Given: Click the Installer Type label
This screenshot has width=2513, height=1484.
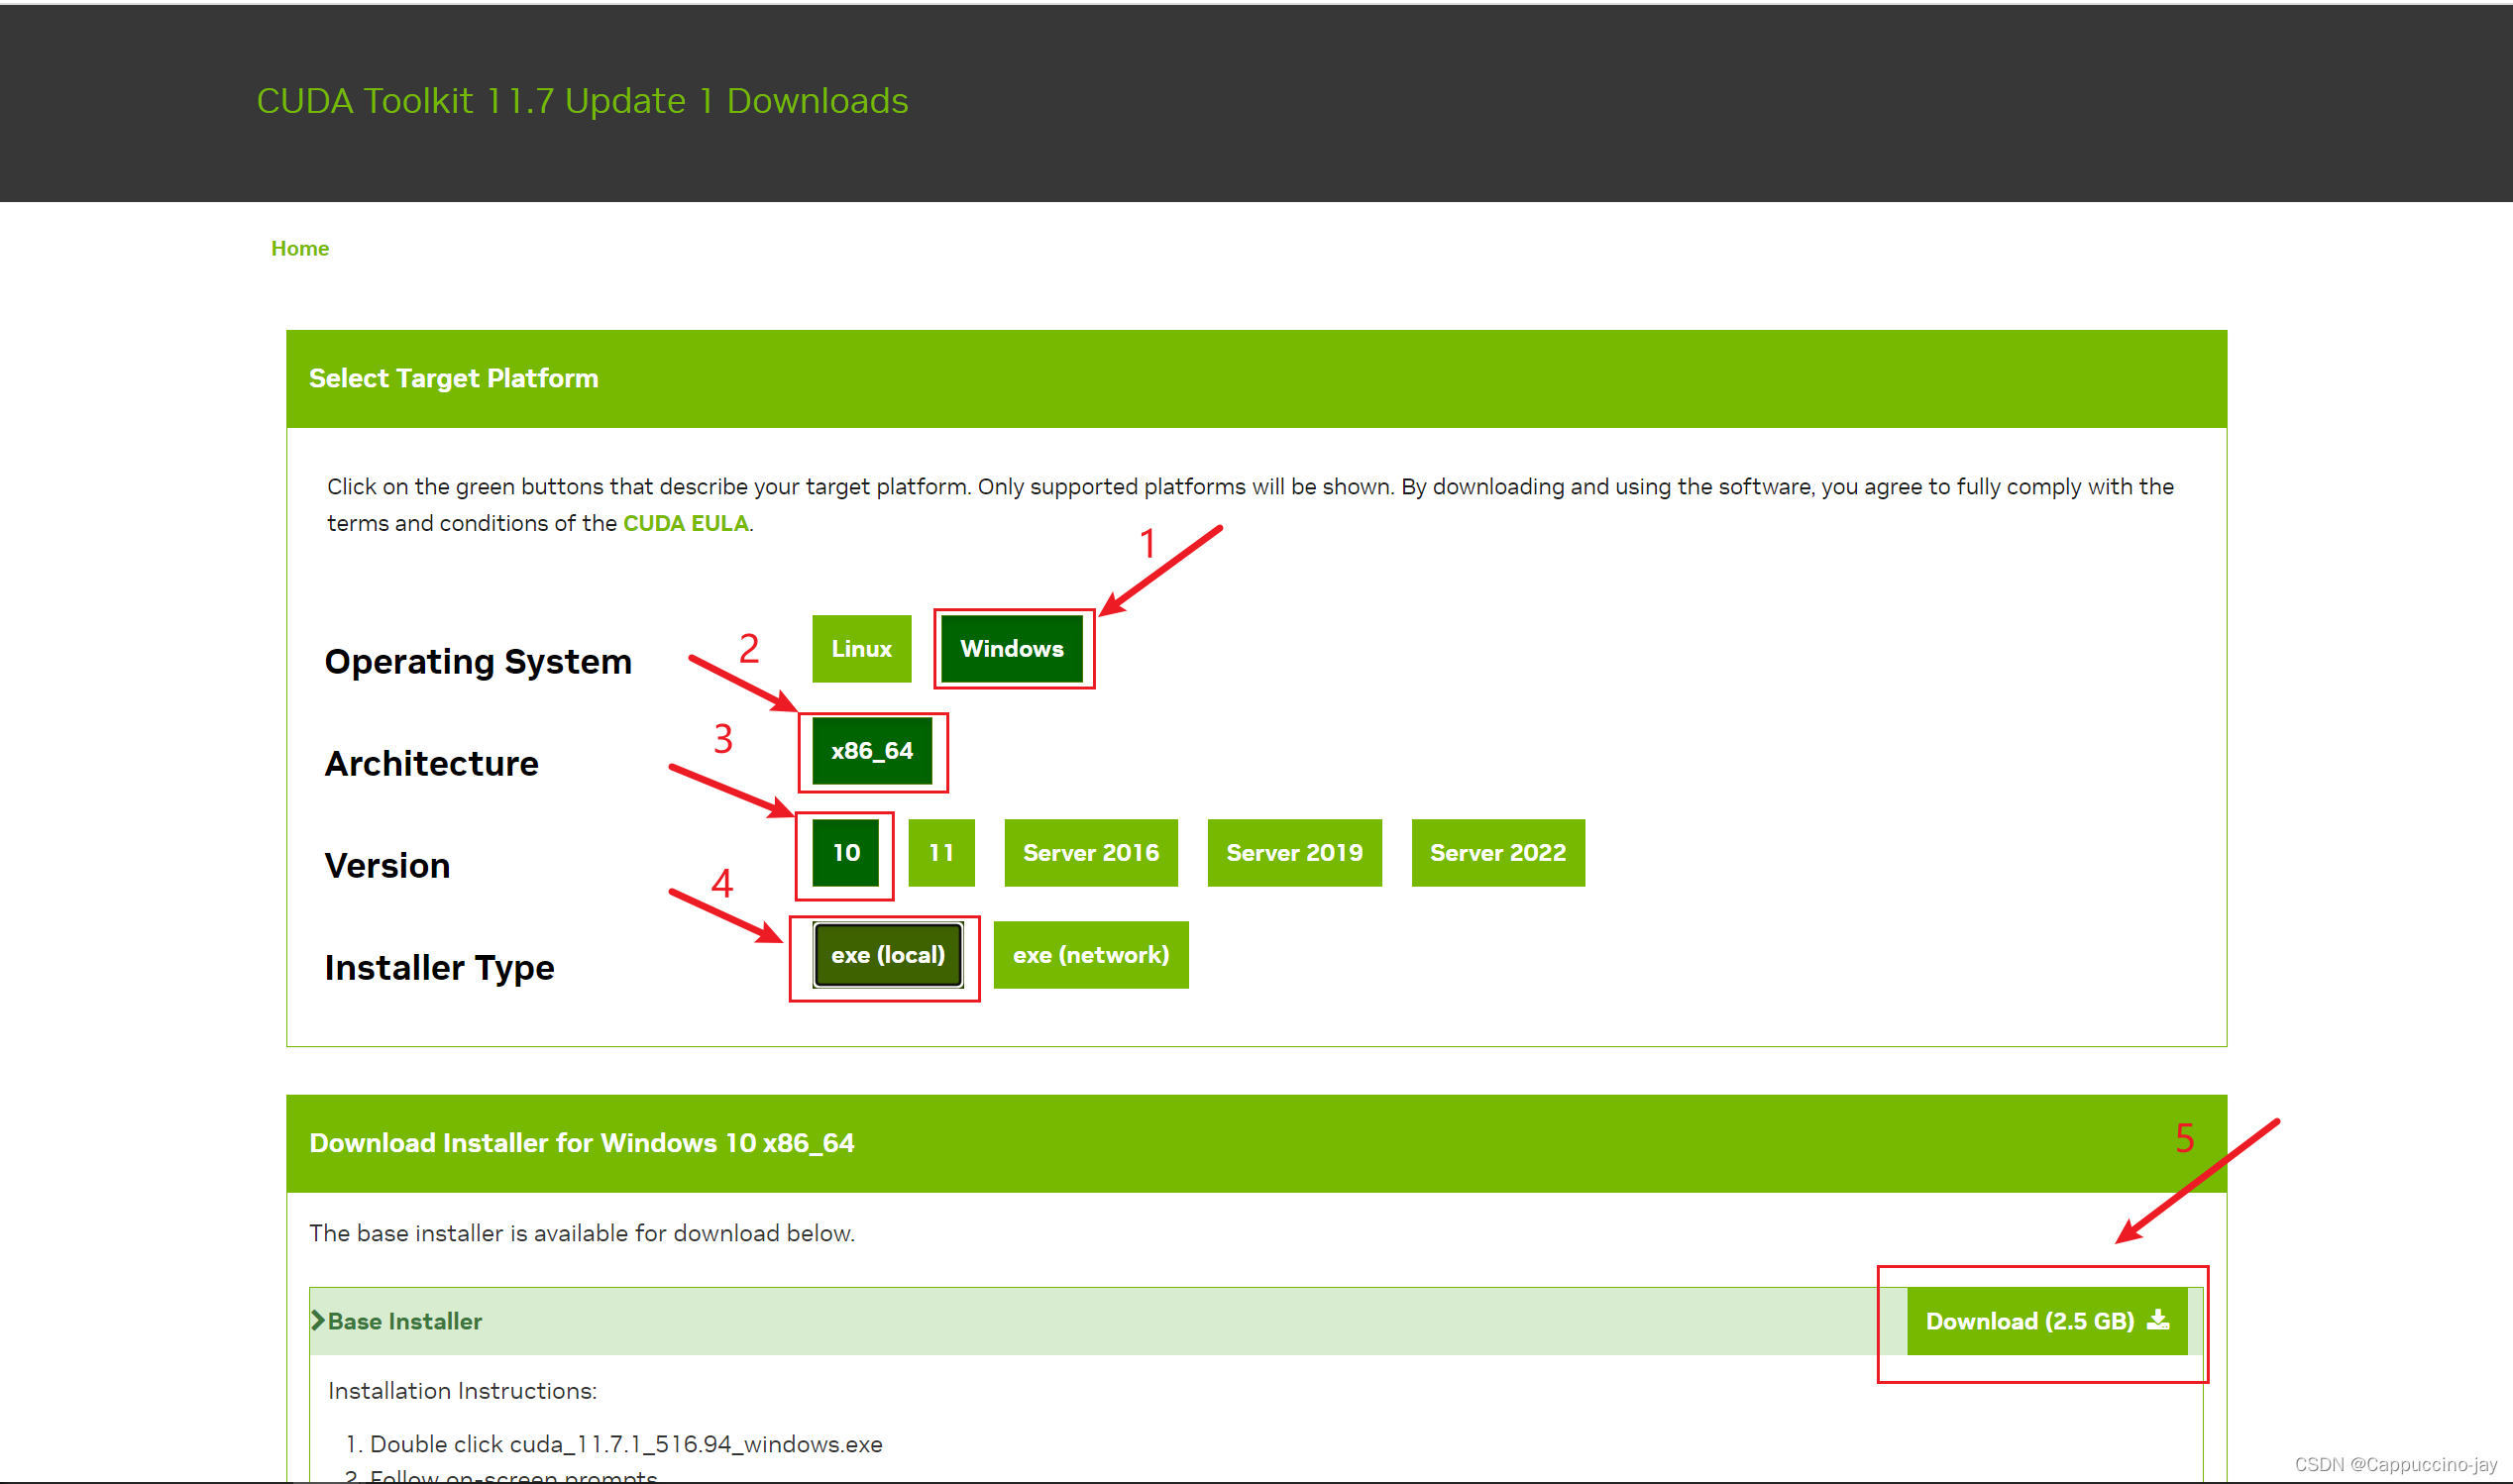Looking at the screenshot, I should [x=440, y=968].
